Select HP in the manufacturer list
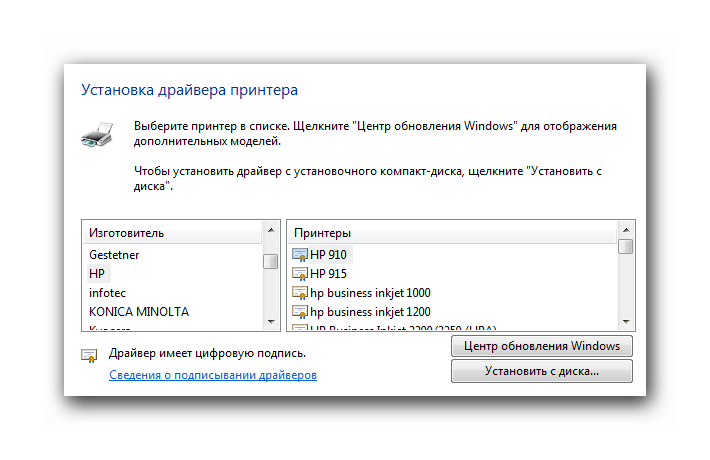The image size is (710, 460). click(97, 274)
